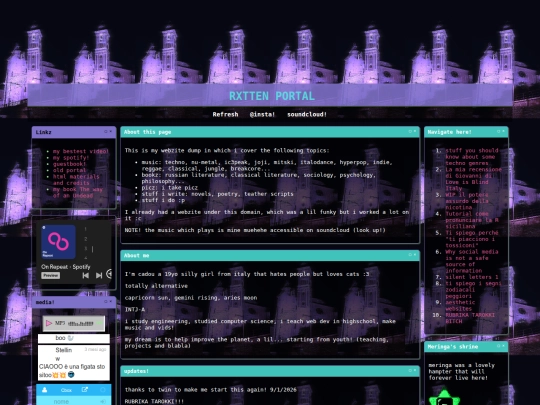Click the user profile icon in Cbox chat
This screenshot has height=405, width=540.
tap(44, 390)
